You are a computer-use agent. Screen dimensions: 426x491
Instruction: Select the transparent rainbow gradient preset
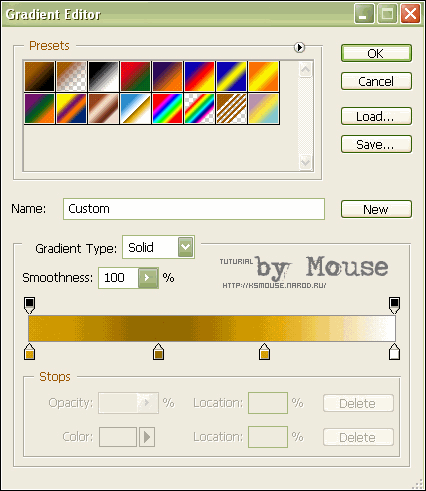[199, 109]
